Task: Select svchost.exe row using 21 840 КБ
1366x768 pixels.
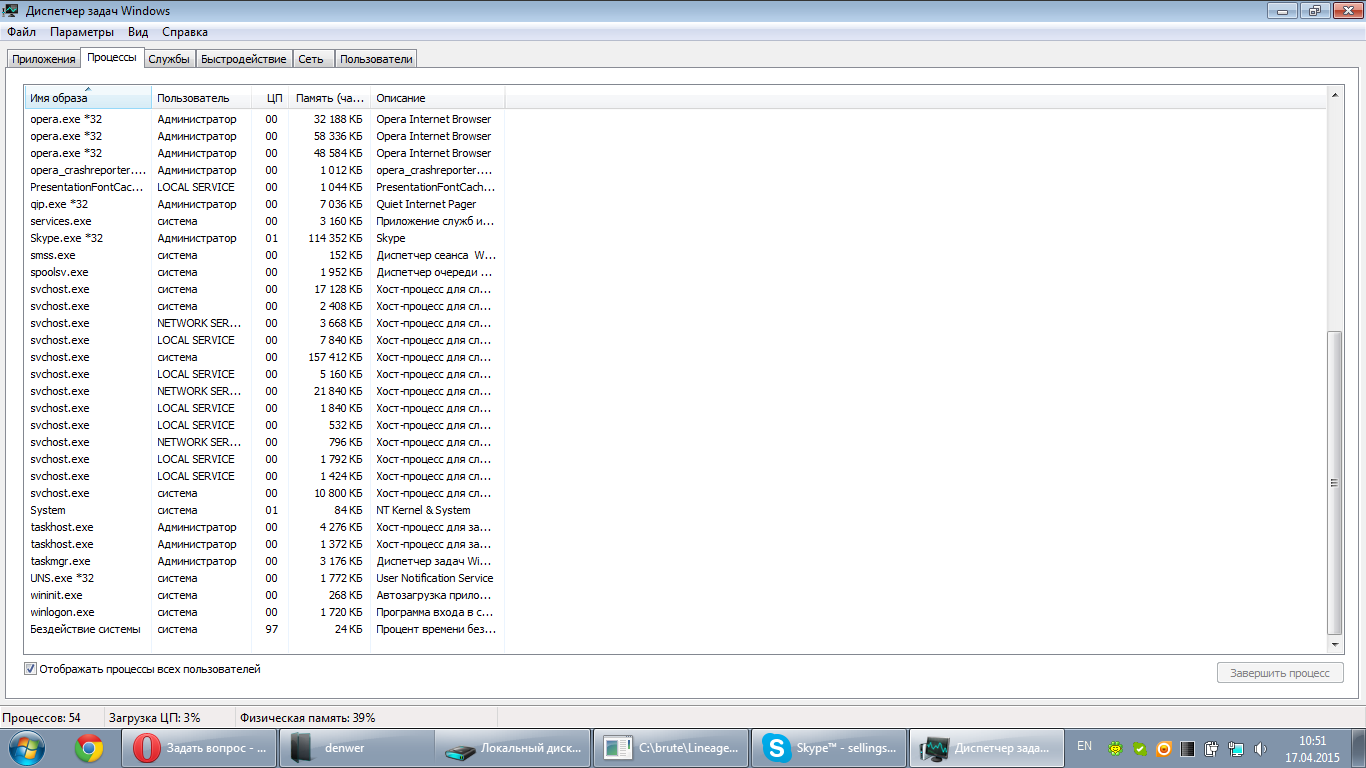Action: pos(265,391)
